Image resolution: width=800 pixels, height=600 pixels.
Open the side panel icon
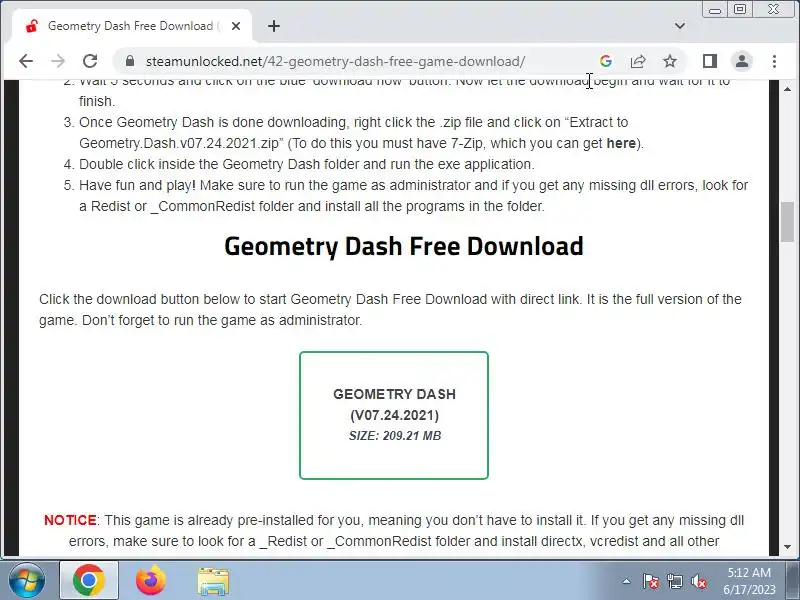click(710, 61)
